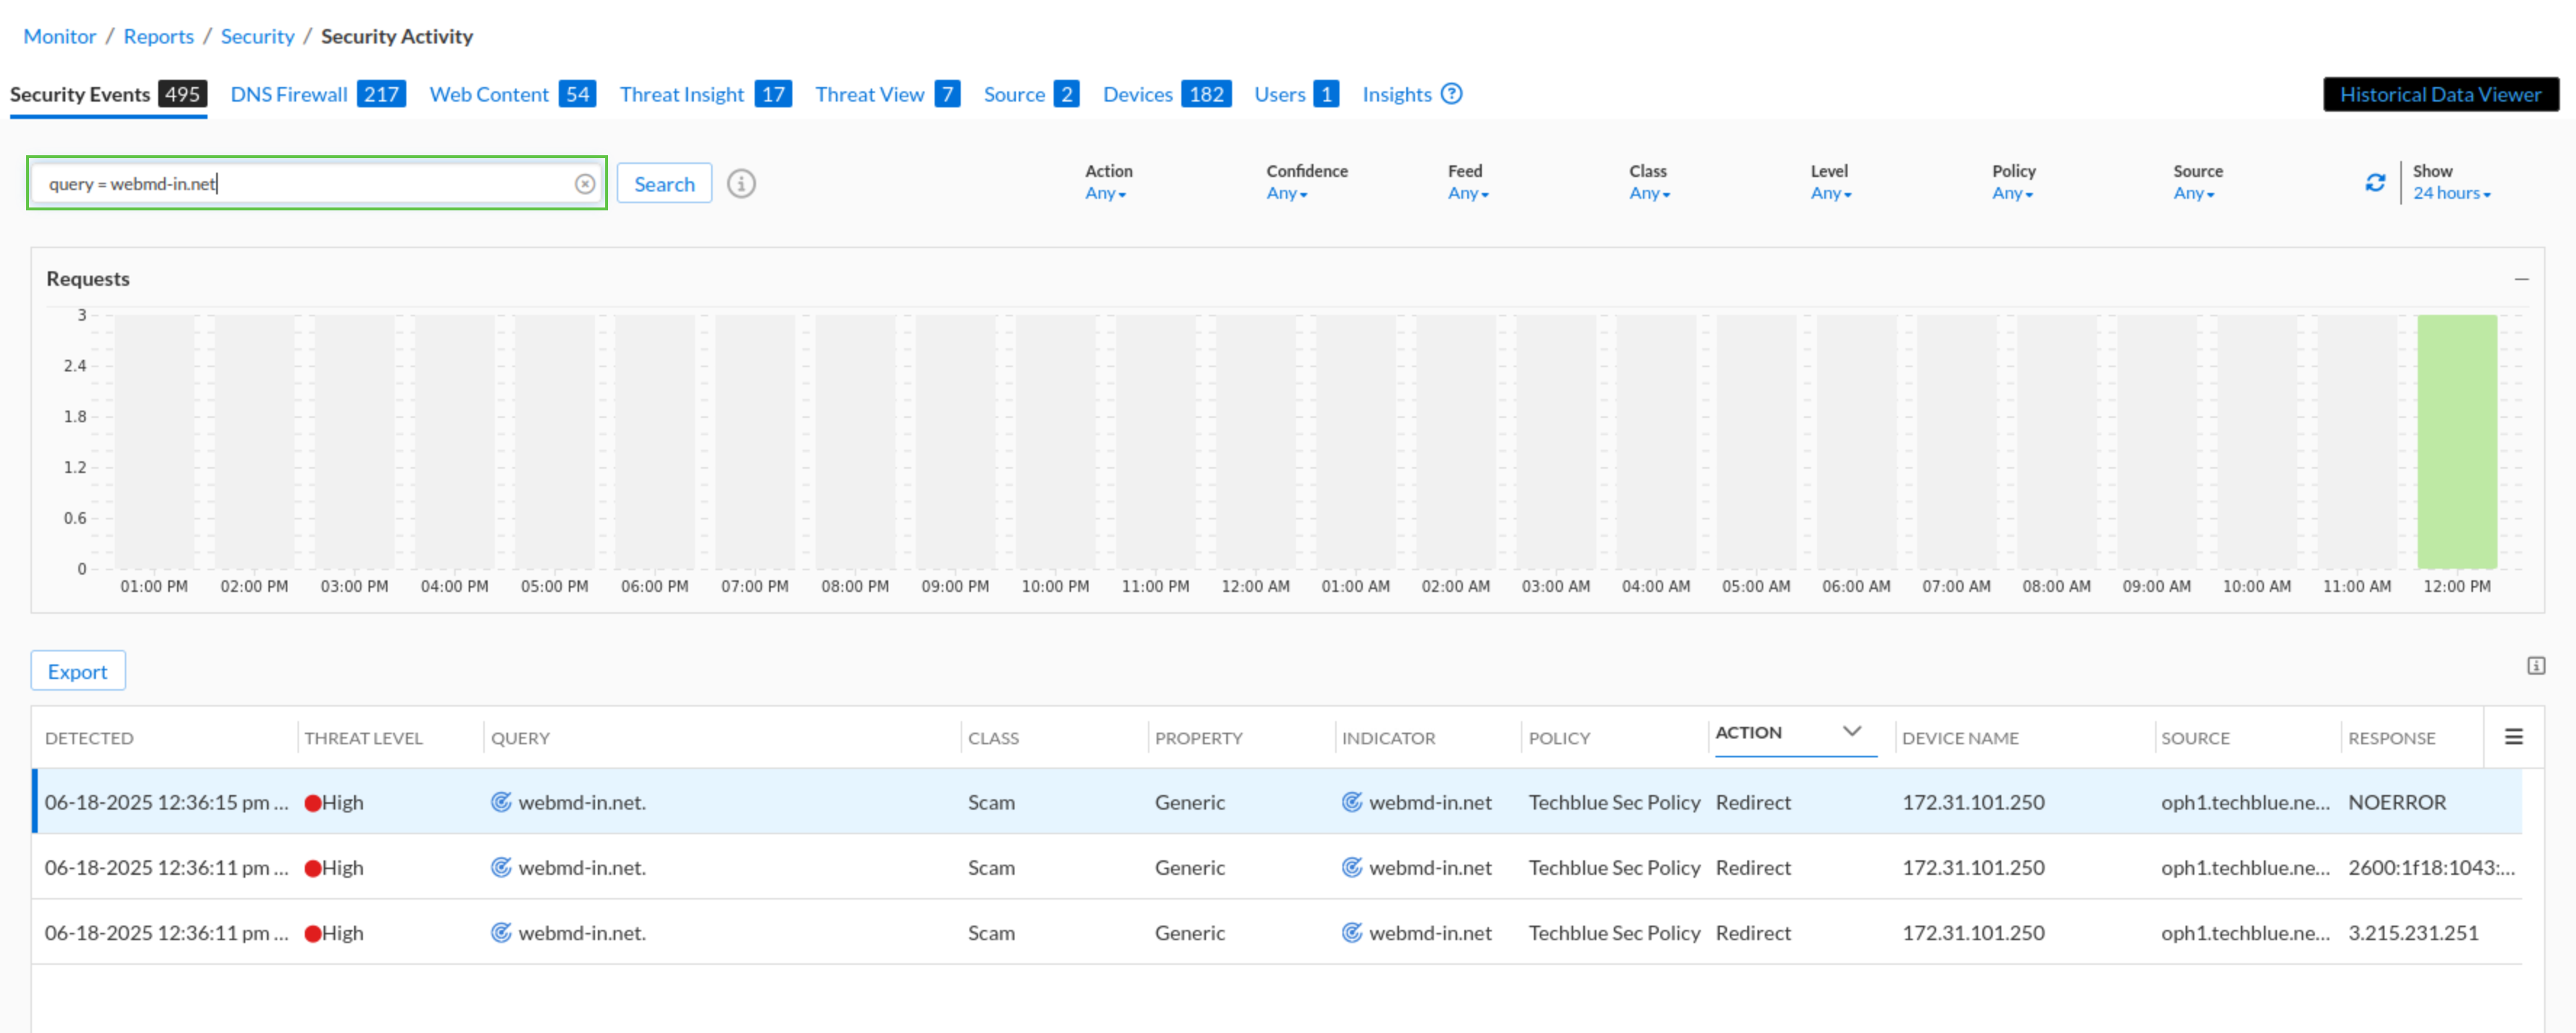The width and height of the screenshot is (2576, 1033).
Task: Click the Search button
Action: [664, 184]
